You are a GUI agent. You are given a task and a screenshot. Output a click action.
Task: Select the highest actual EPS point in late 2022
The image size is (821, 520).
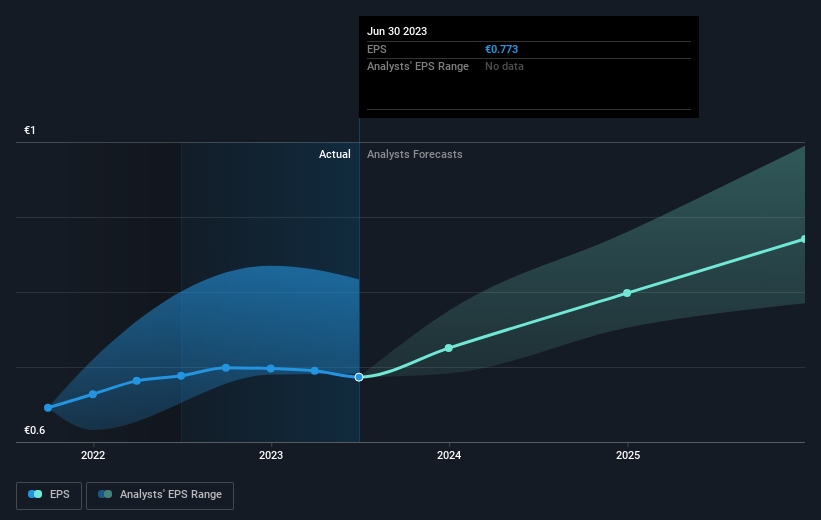(226, 368)
